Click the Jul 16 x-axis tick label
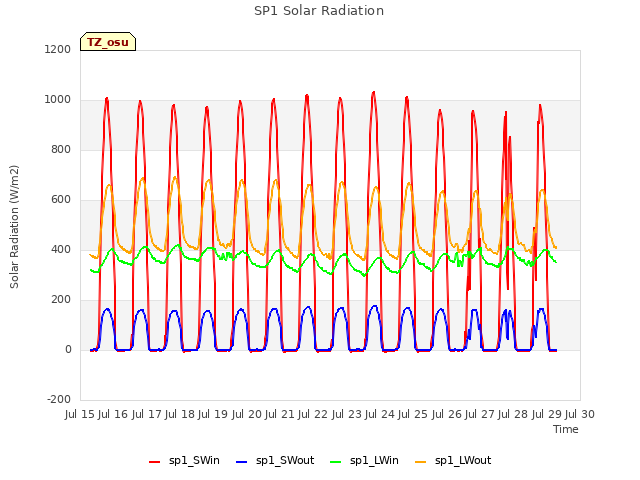 point(113,414)
